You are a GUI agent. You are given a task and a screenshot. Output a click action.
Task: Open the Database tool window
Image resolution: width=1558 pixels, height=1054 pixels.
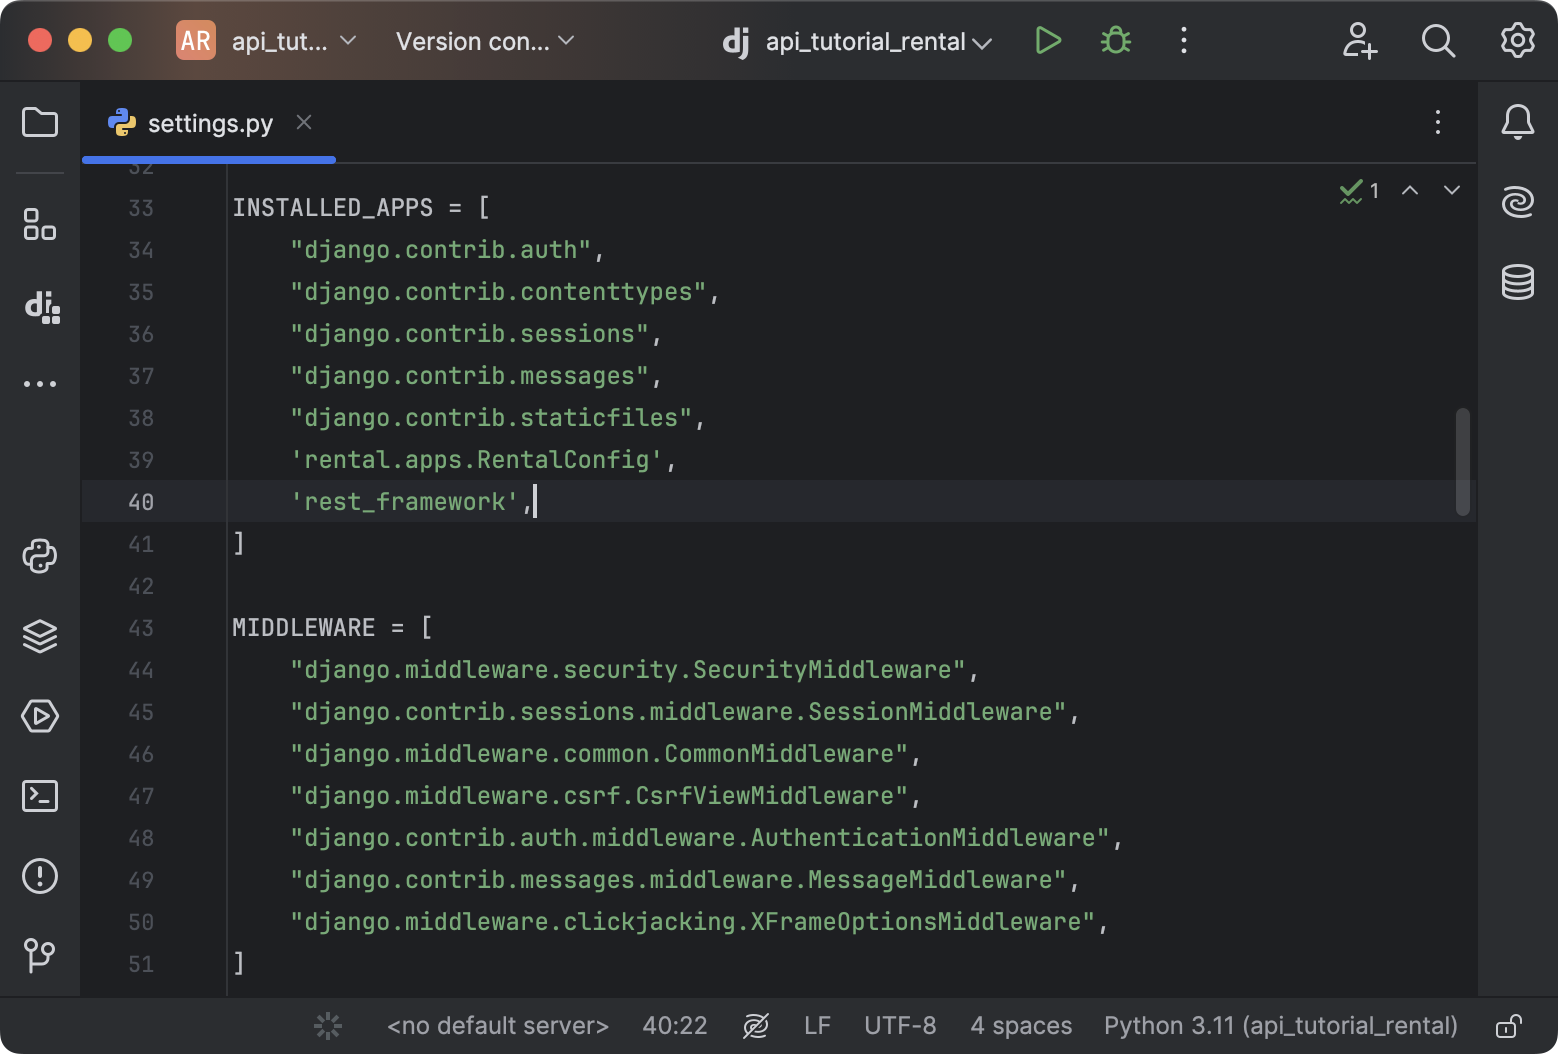[1517, 283]
